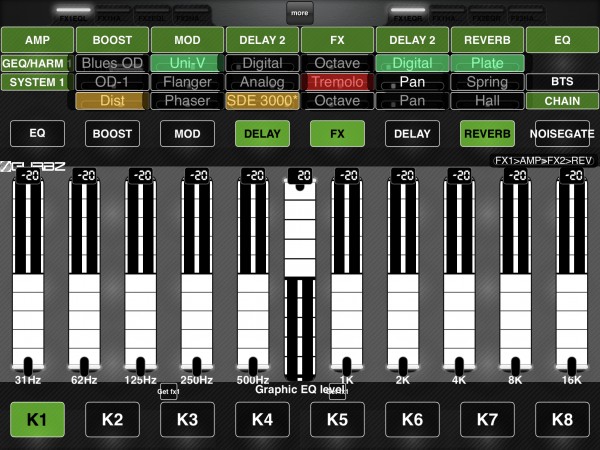Choose the SYSTEM 1 option
This screenshot has height=450, width=600.
coord(37,82)
